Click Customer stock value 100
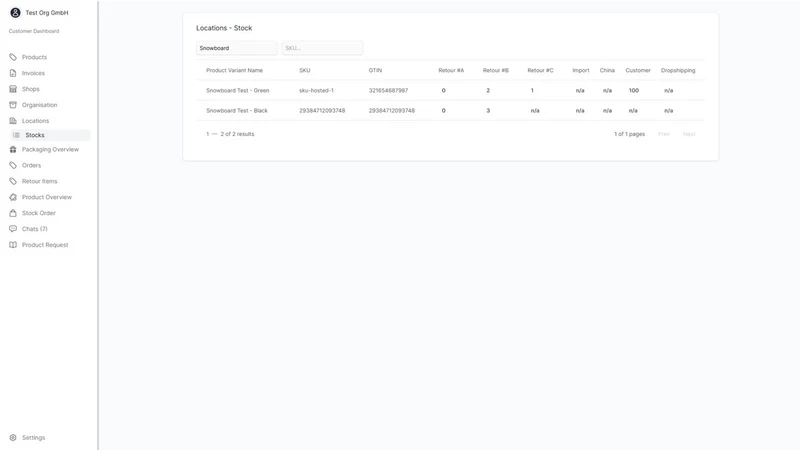 (x=634, y=90)
